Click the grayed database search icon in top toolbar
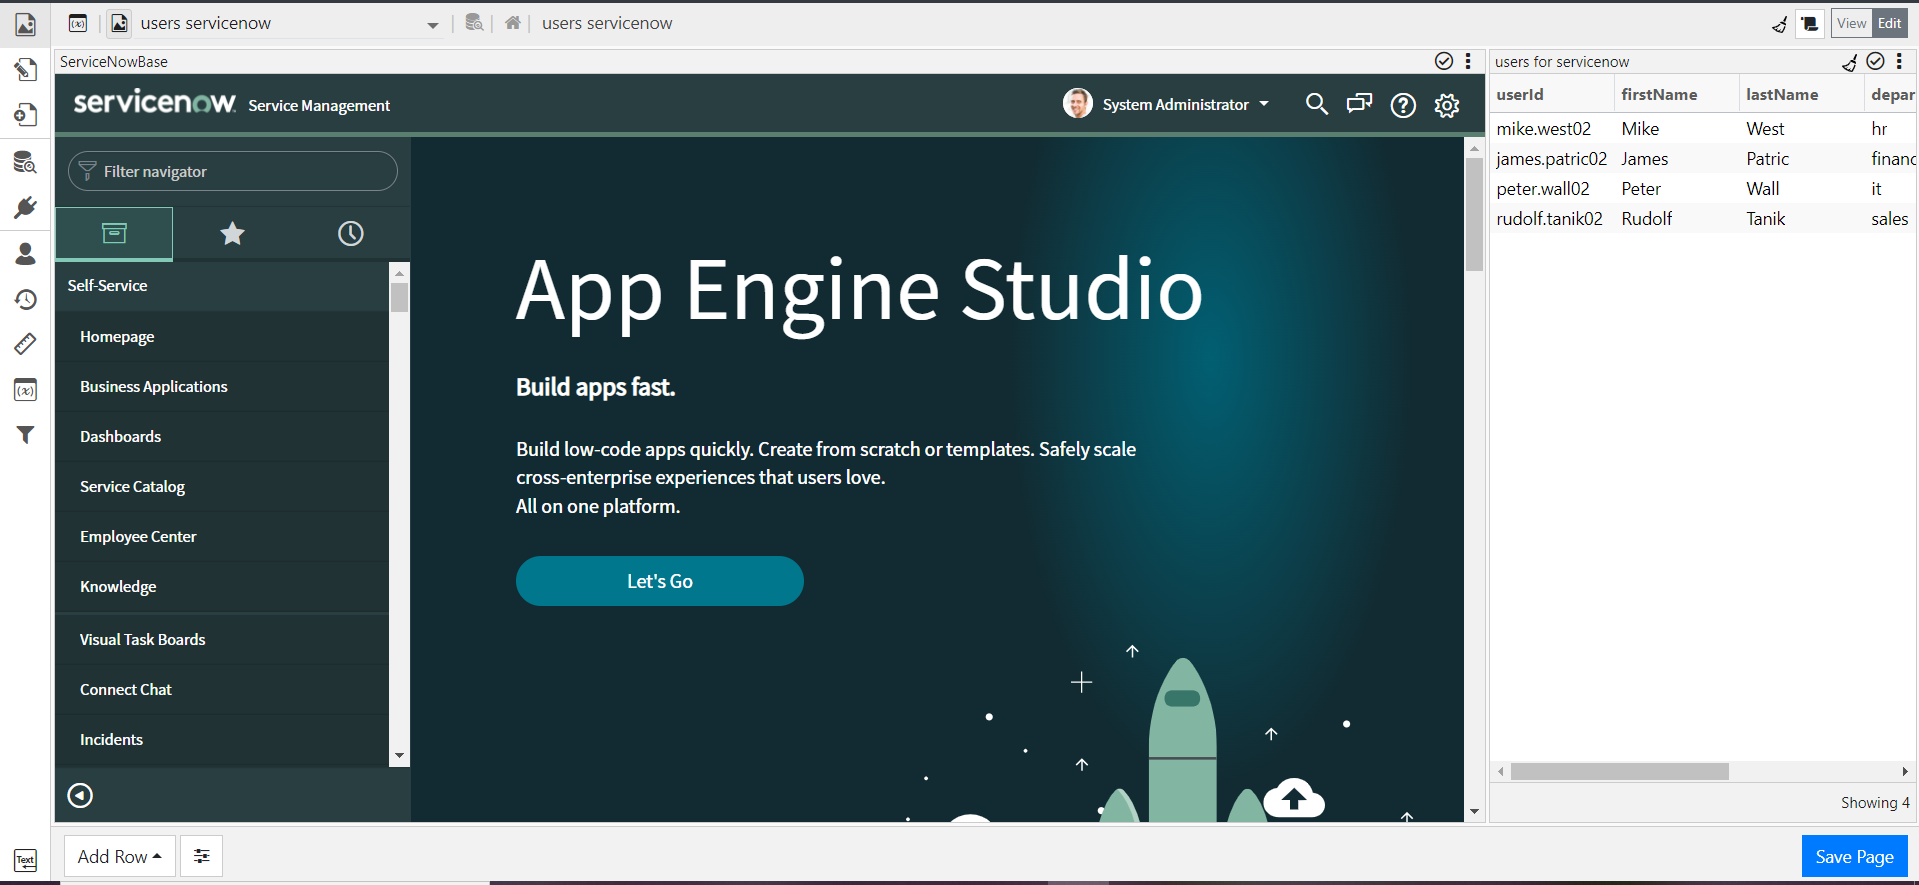This screenshot has width=1919, height=885. point(474,23)
